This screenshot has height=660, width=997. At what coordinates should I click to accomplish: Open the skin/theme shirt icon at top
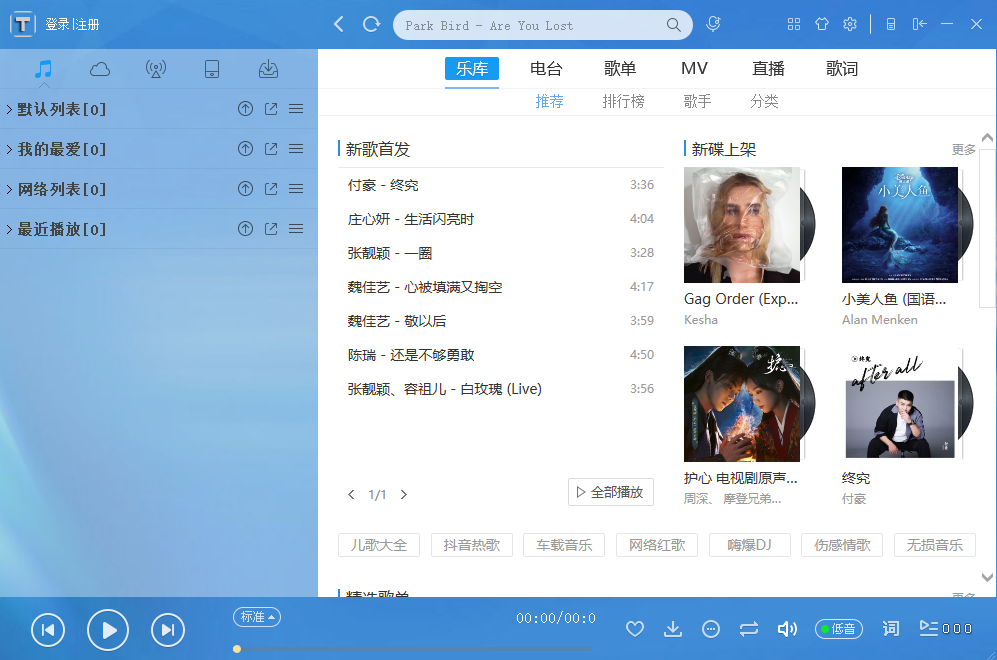coord(822,24)
